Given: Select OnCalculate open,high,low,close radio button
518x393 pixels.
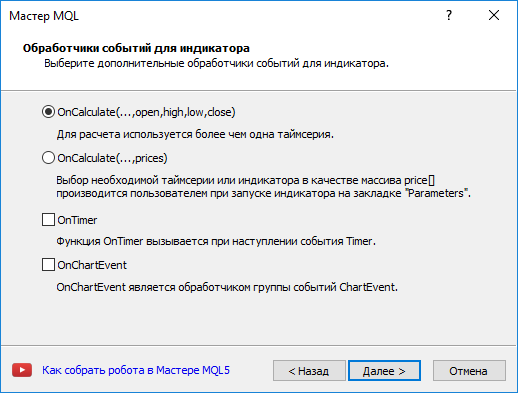Looking at the screenshot, I should (48, 112).
